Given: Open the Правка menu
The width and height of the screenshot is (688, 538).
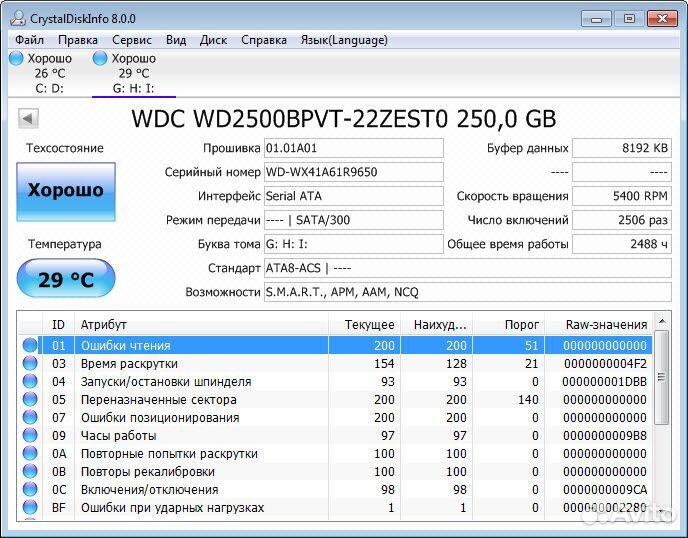Looking at the screenshot, I should pyautogui.click(x=78, y=40).
